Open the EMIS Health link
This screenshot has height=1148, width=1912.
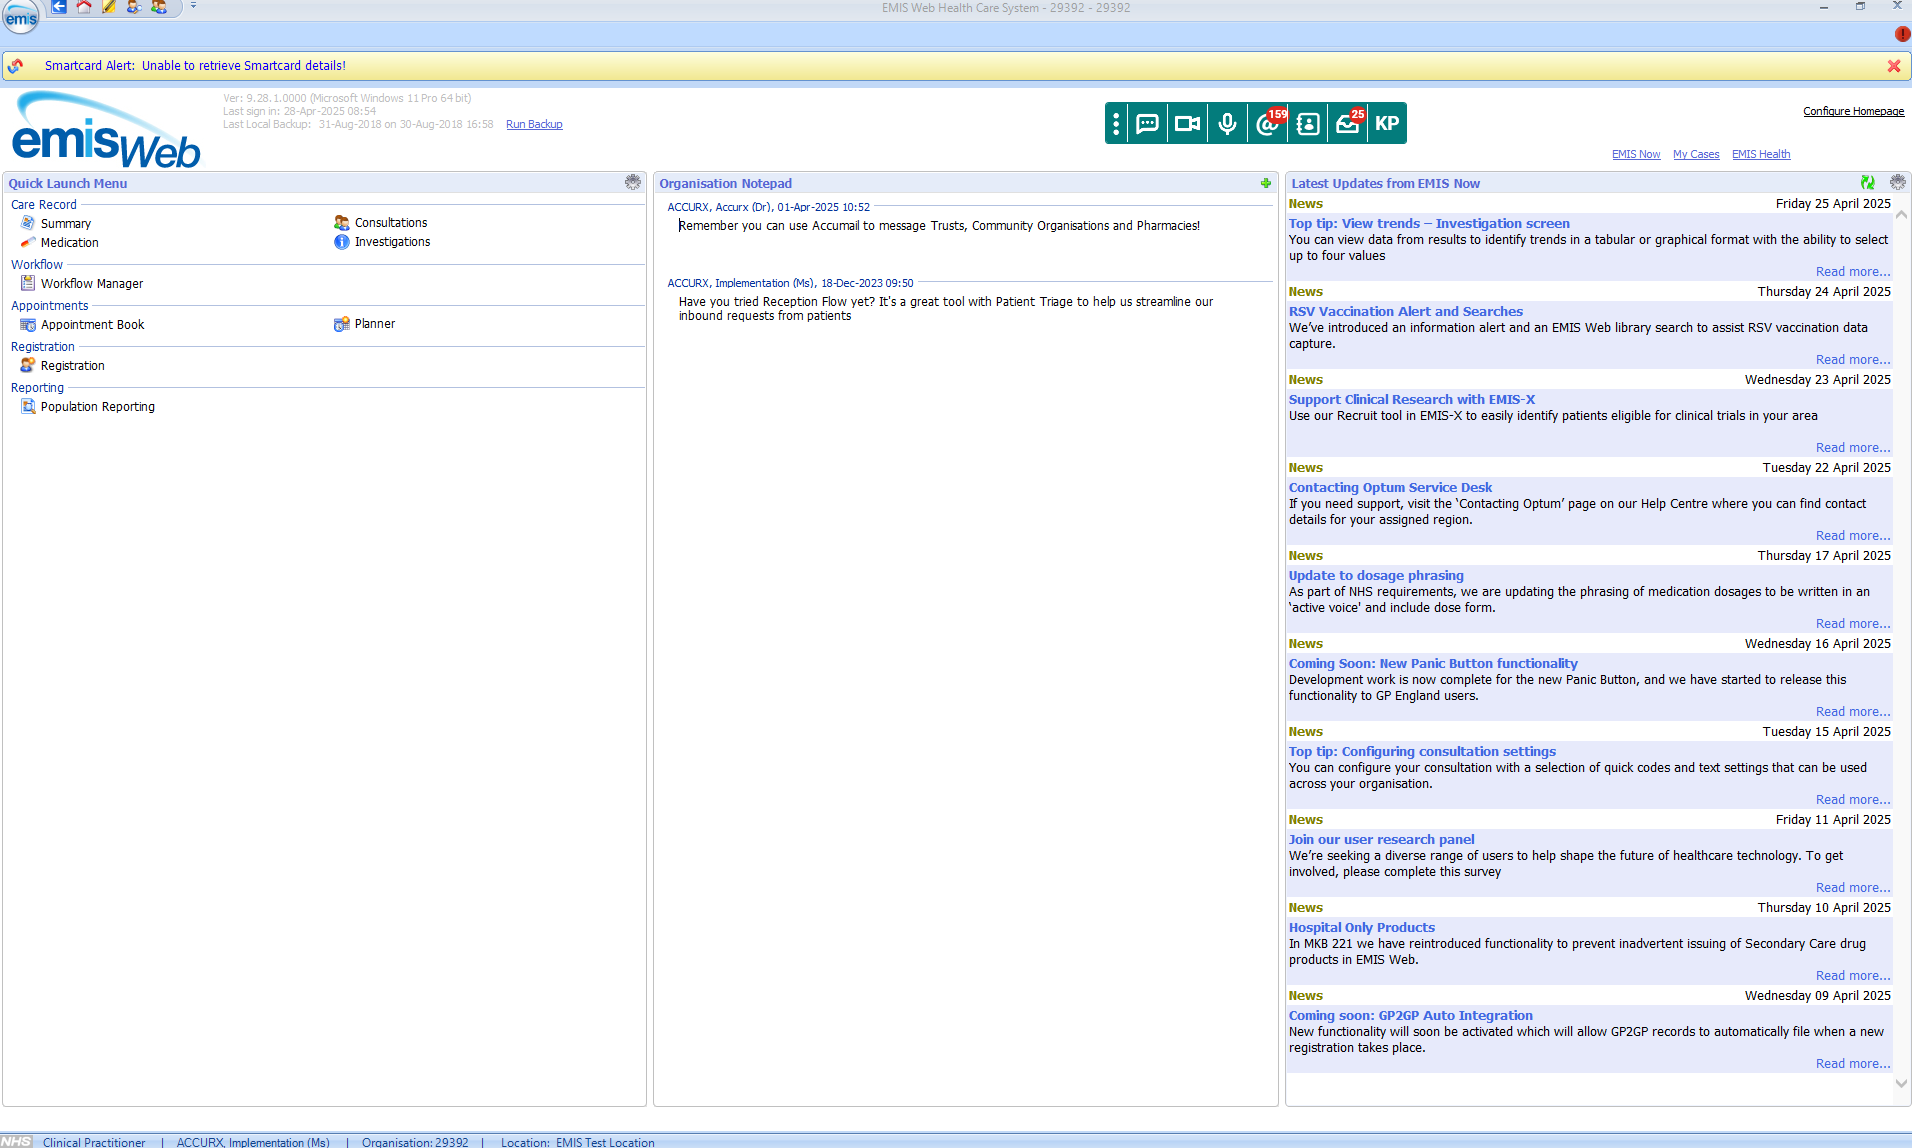pos(1761,155)
